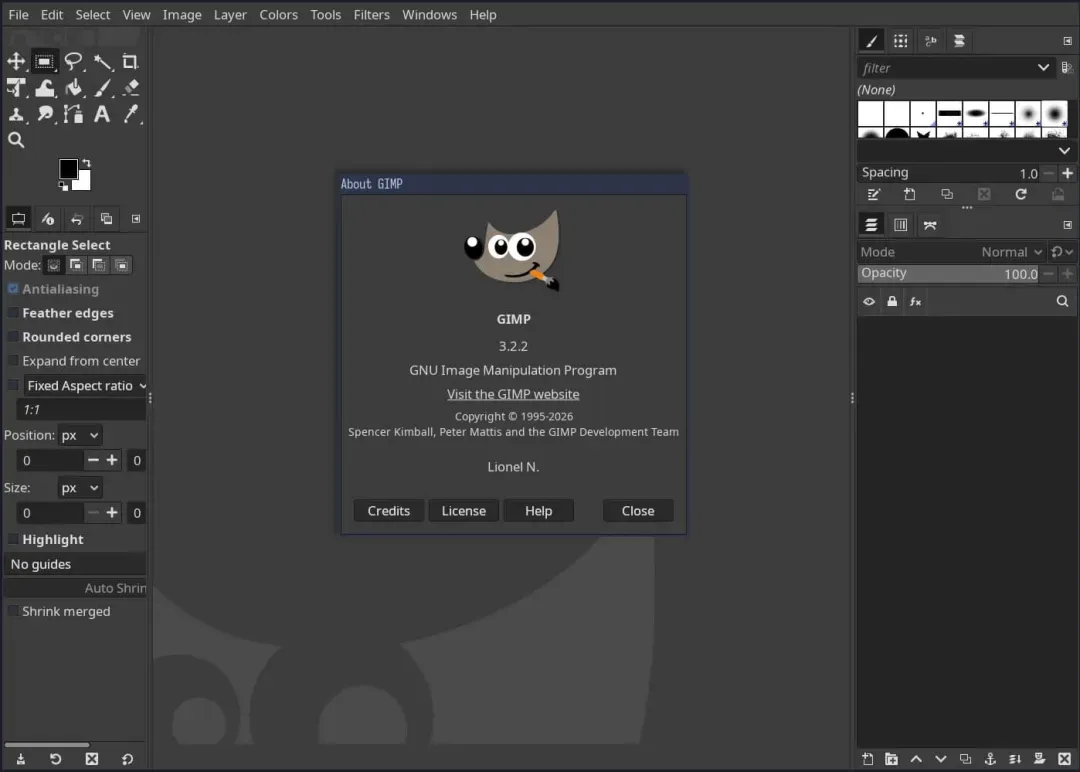Open layer Mode Normal dropdown
1080x772 pixels.
point(1012,252)
